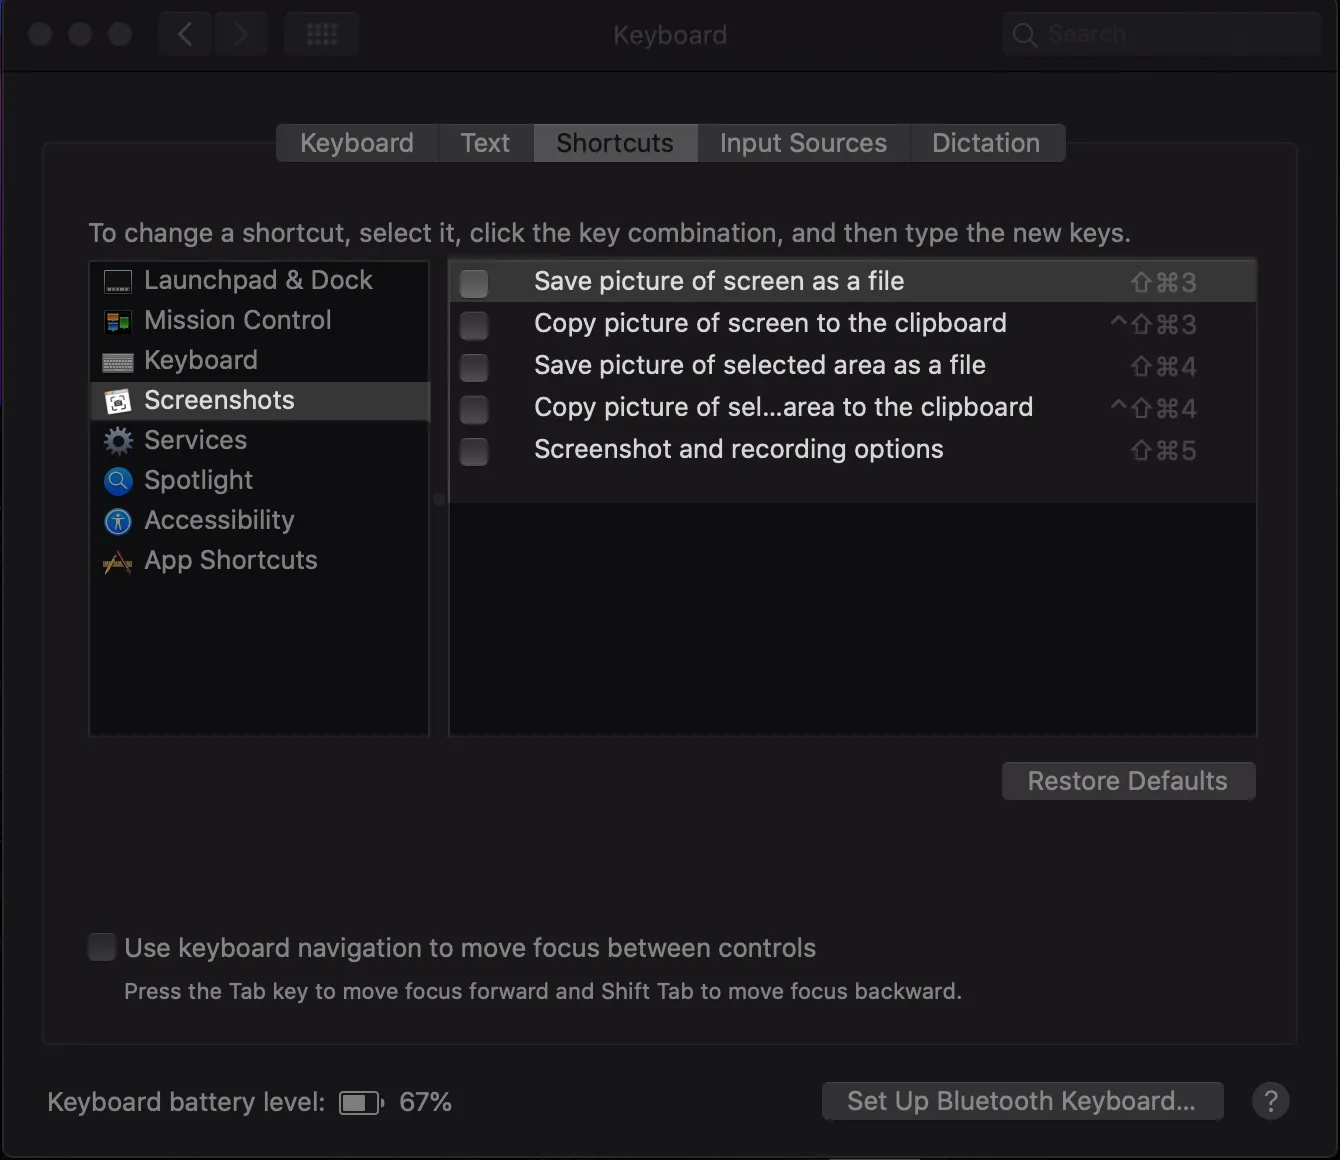This screenshot has width=1340, height=1160.
Task: Switch to the Input Sources tab
Action: click(803, 143)
